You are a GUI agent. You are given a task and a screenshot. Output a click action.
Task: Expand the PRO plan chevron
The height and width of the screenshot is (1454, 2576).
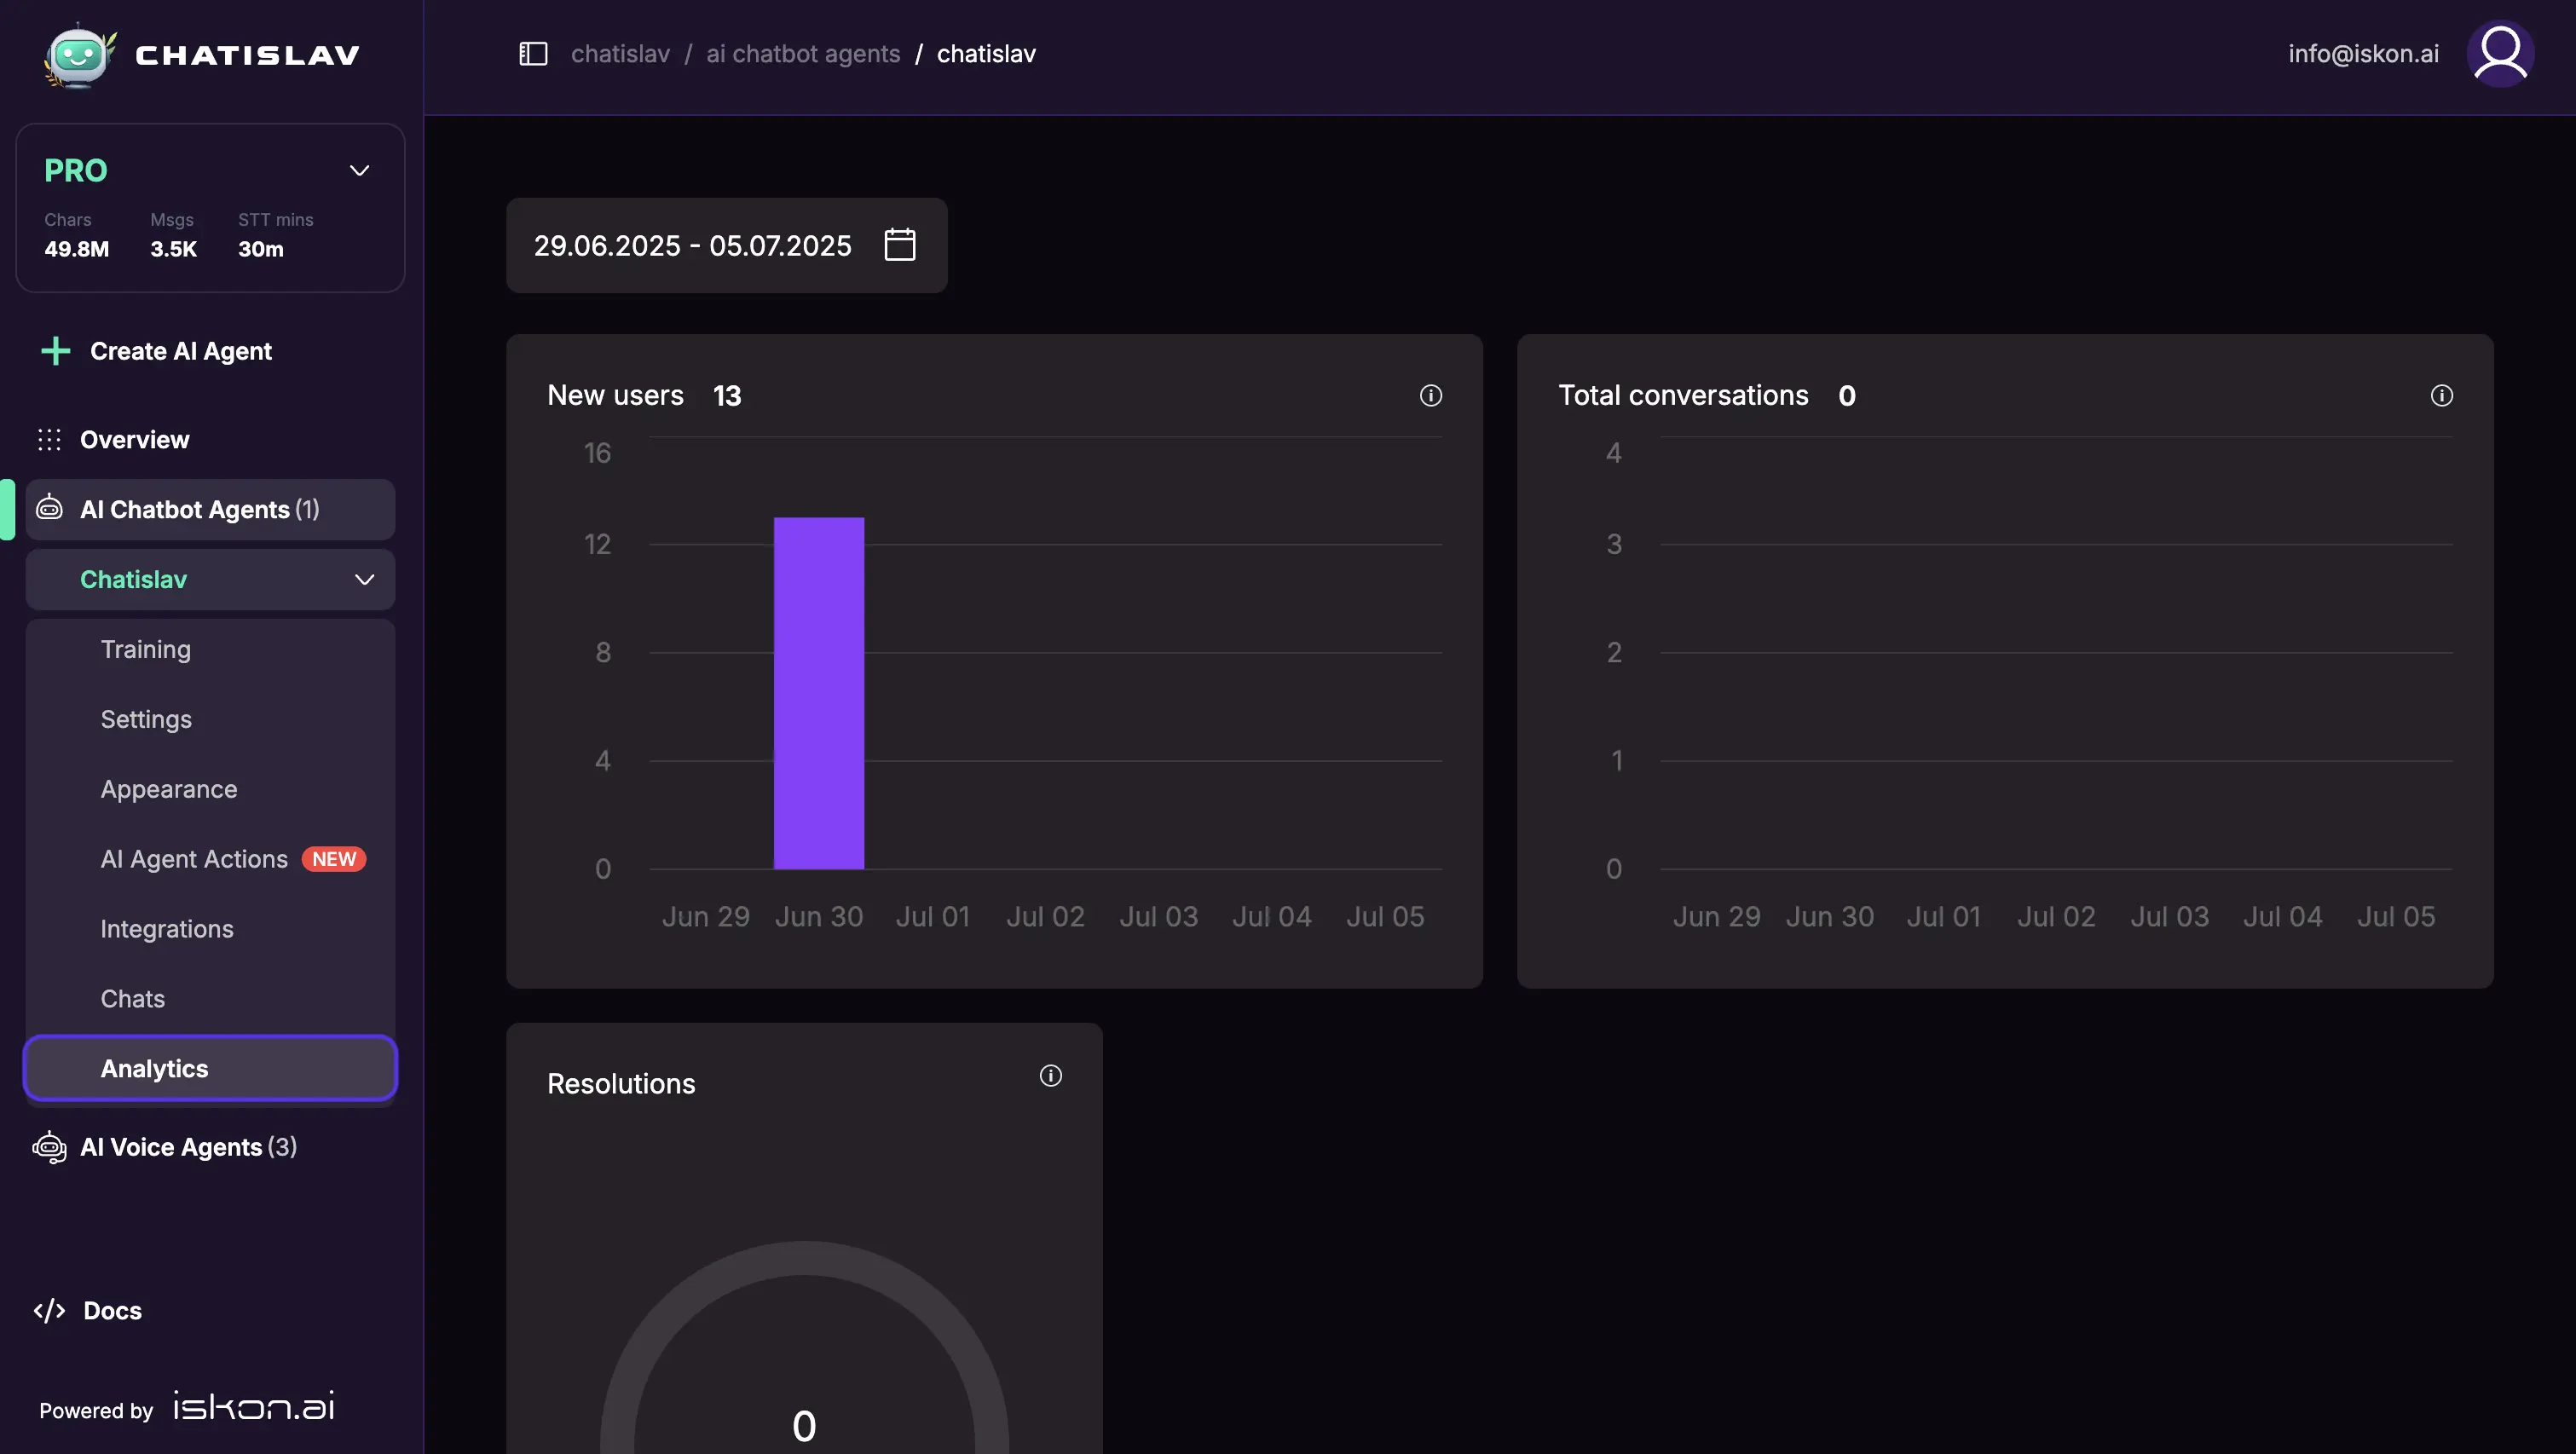(x=360, y=171)
